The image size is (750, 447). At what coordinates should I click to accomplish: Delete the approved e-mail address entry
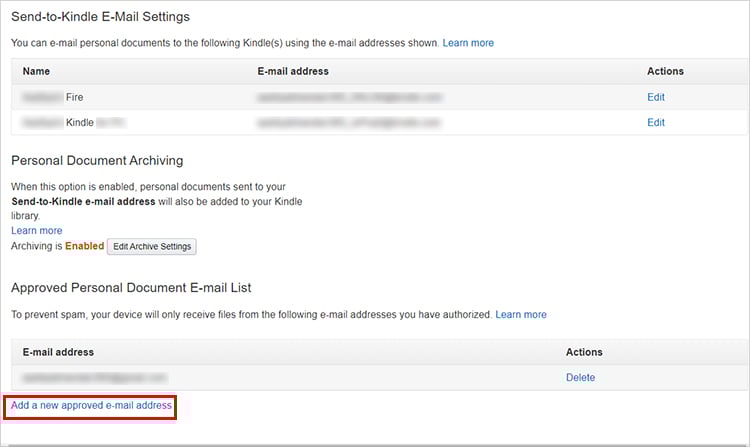click(x=580, y=377)
